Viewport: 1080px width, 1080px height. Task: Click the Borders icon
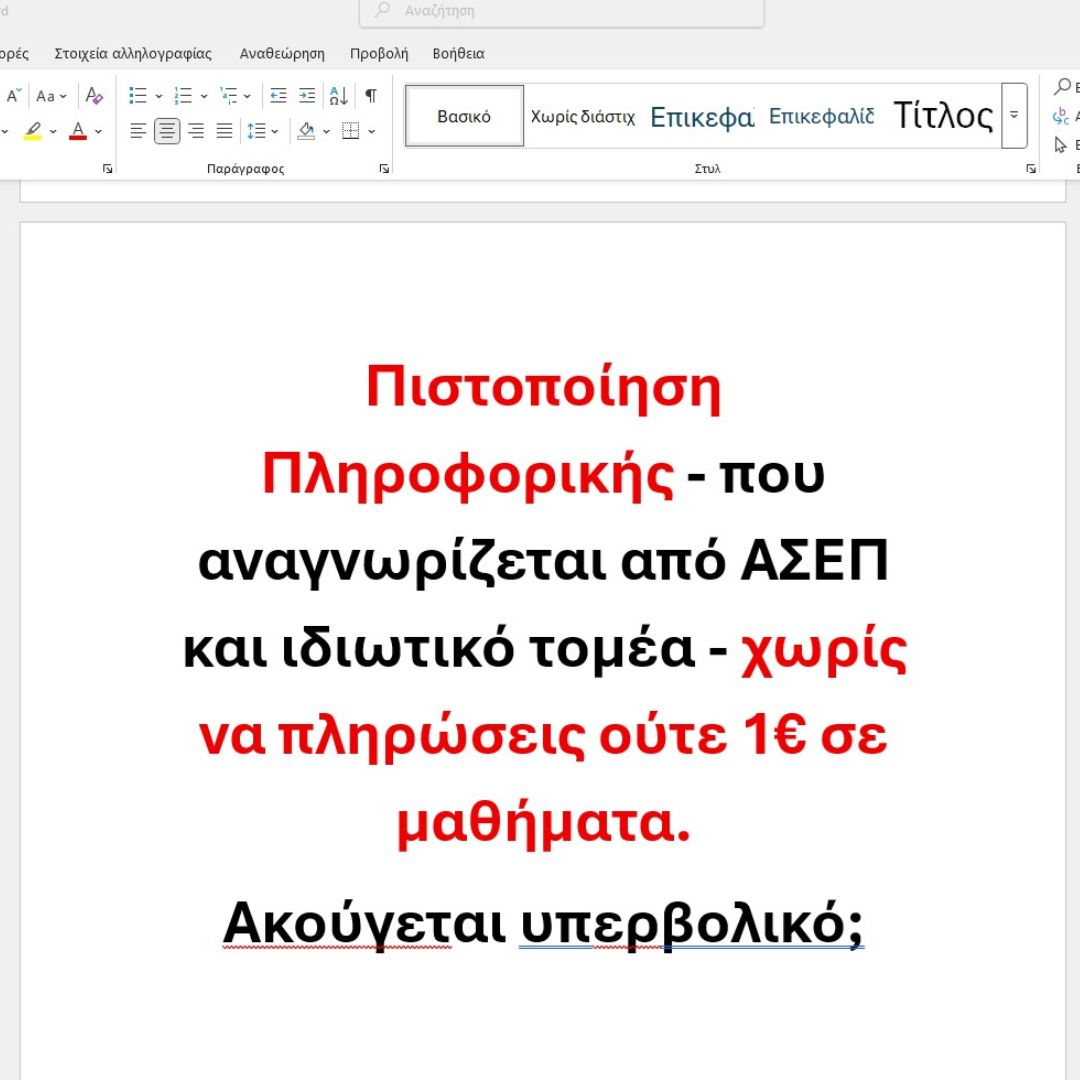[351, 131]
